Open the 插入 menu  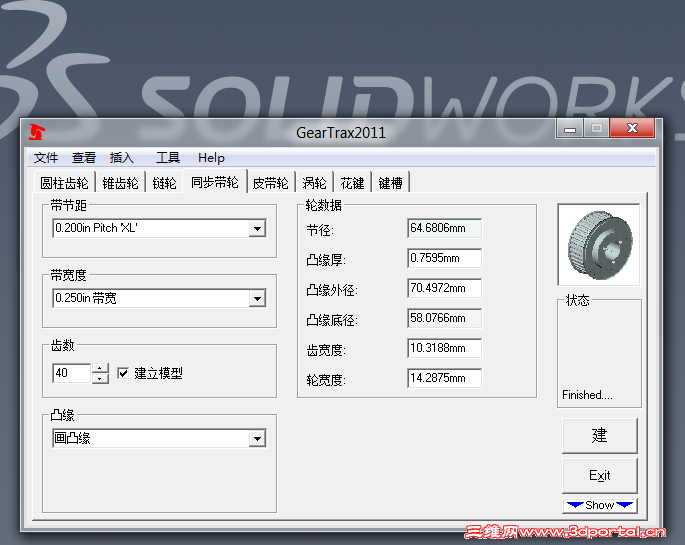121,158
